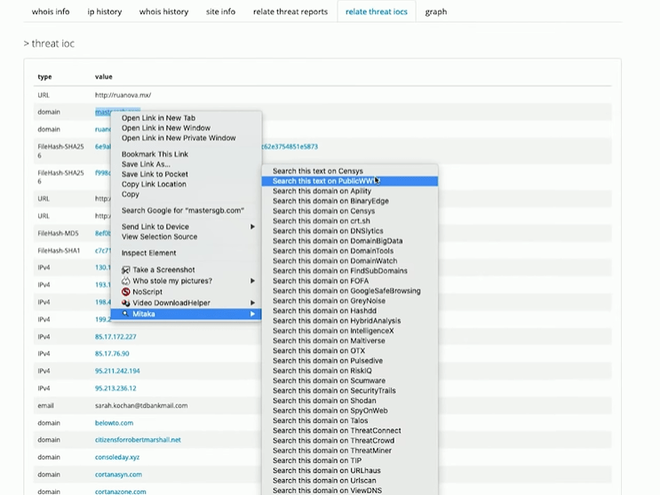Select Bookmark This Link

(155, 154)
